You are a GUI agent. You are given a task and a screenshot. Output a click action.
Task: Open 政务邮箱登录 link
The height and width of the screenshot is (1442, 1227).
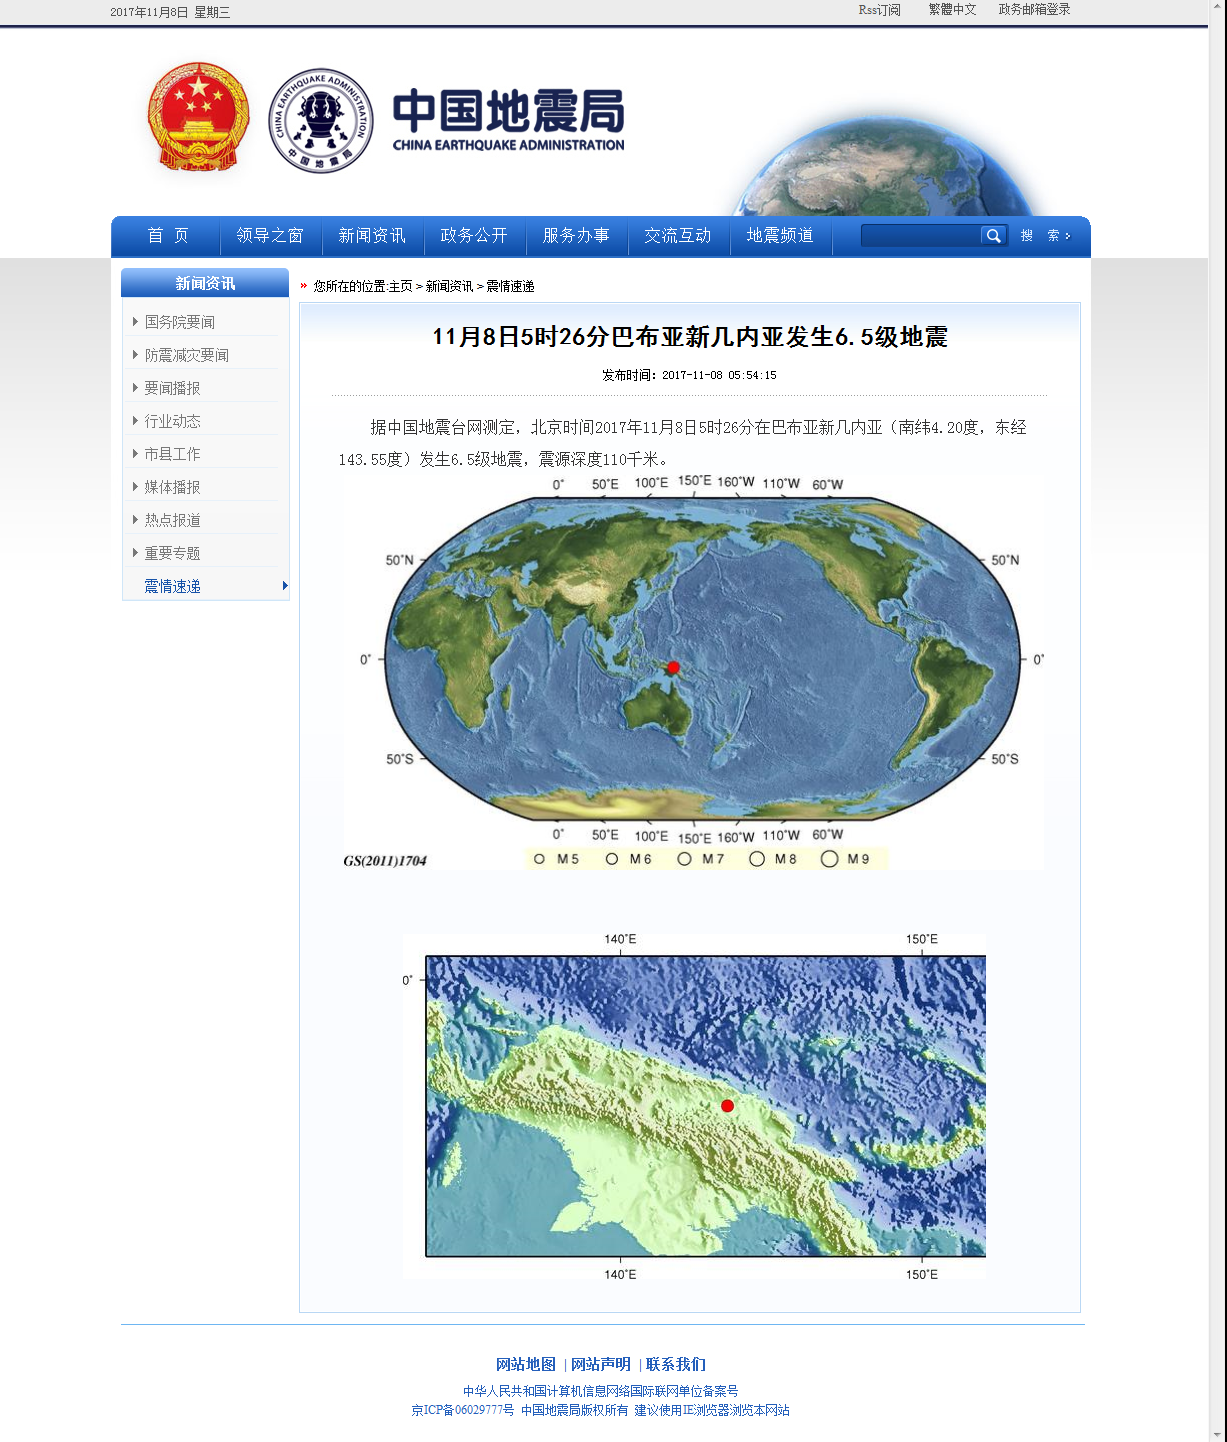pos(1034,10)
